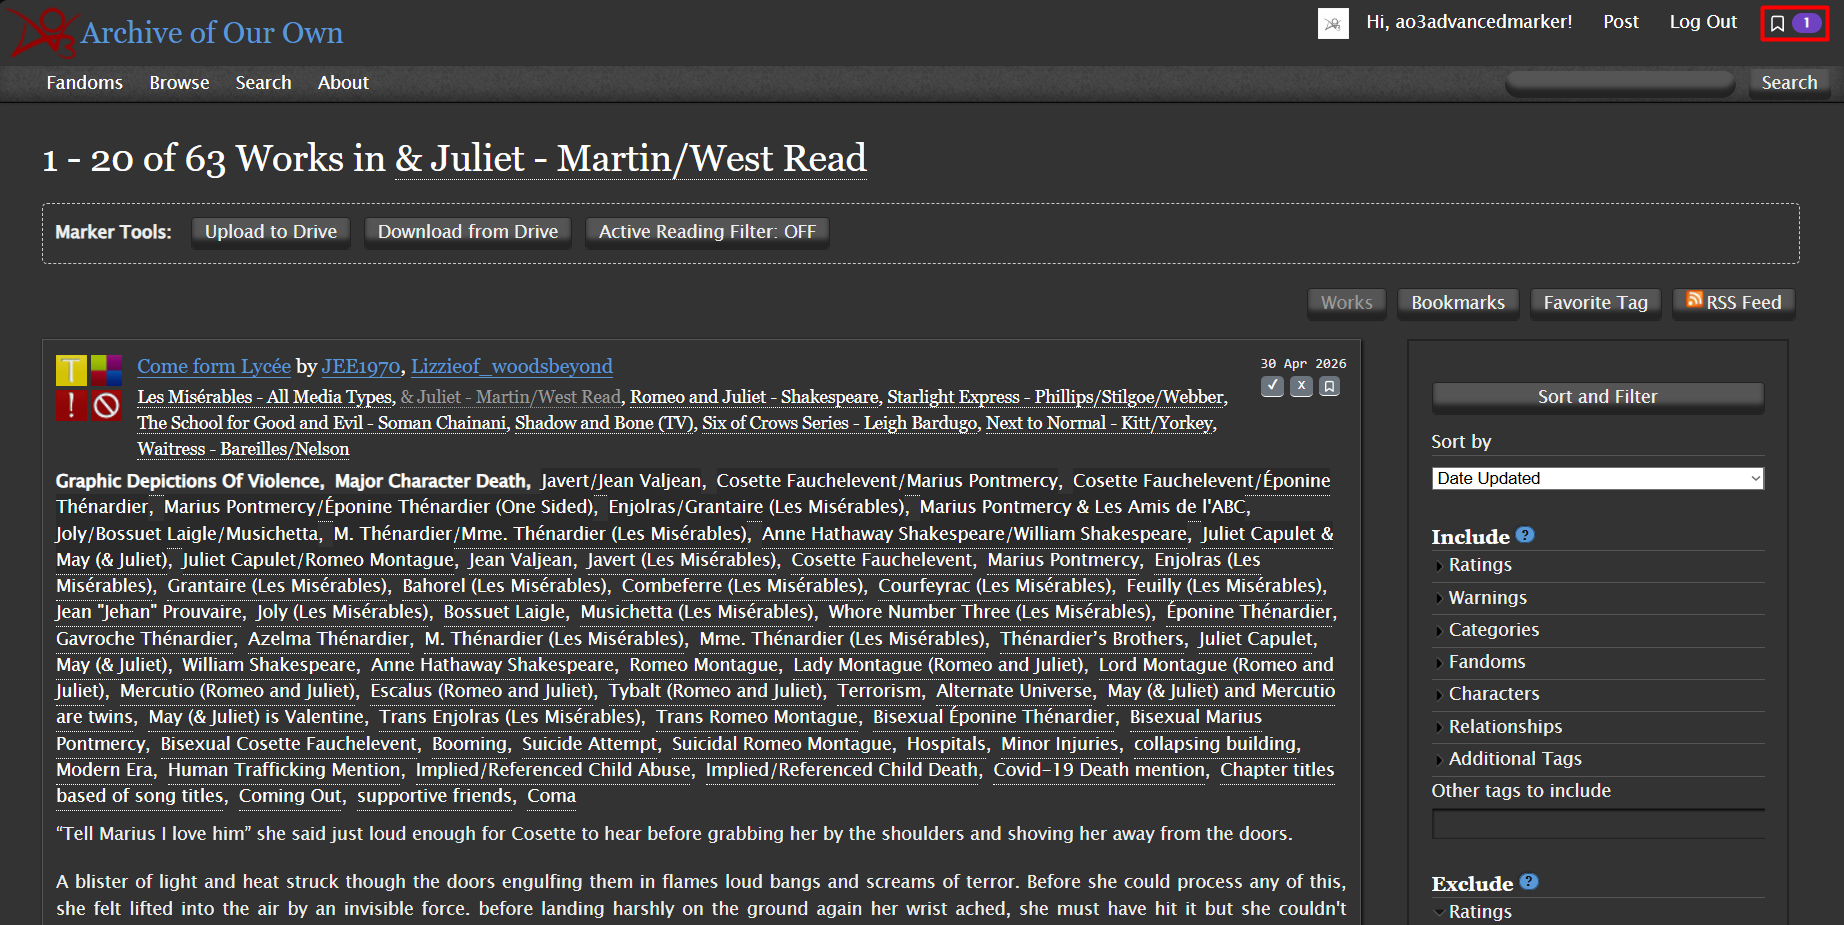This screenshot has width=1844, height=925.
Task: Click the bookmark marker icon on first work
Action: click(x=1329, y=386)
